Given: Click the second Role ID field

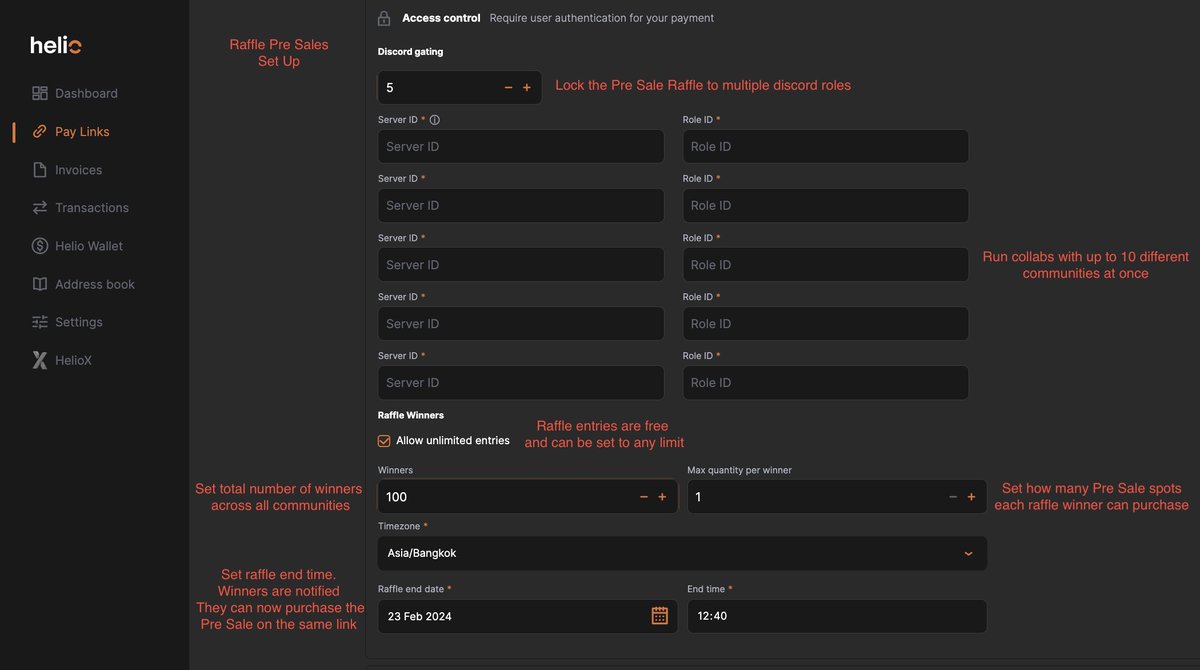Looking at the screenshot, I should [825, 205].
